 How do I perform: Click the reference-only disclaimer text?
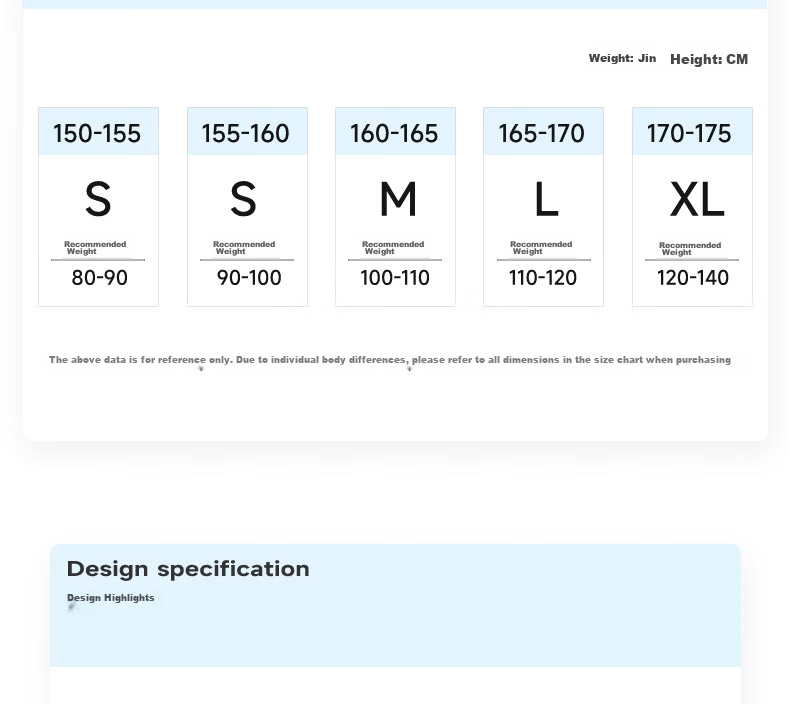tap(389, 360)
